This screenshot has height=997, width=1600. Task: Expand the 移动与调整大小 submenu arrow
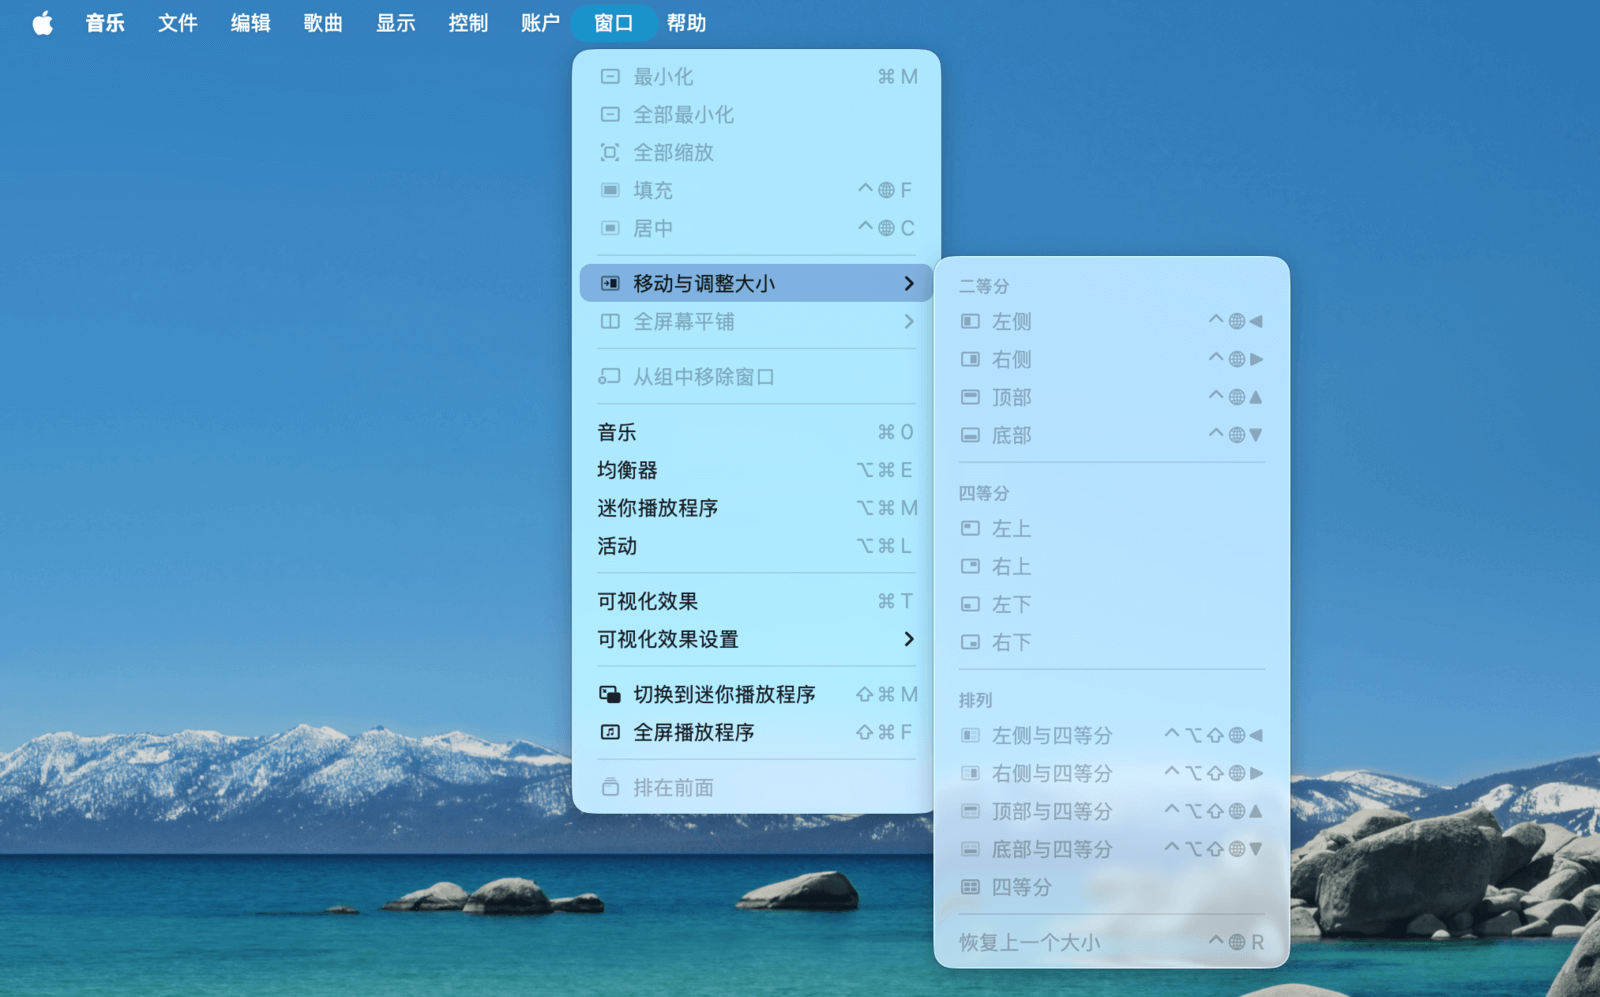tap(908, 284)
